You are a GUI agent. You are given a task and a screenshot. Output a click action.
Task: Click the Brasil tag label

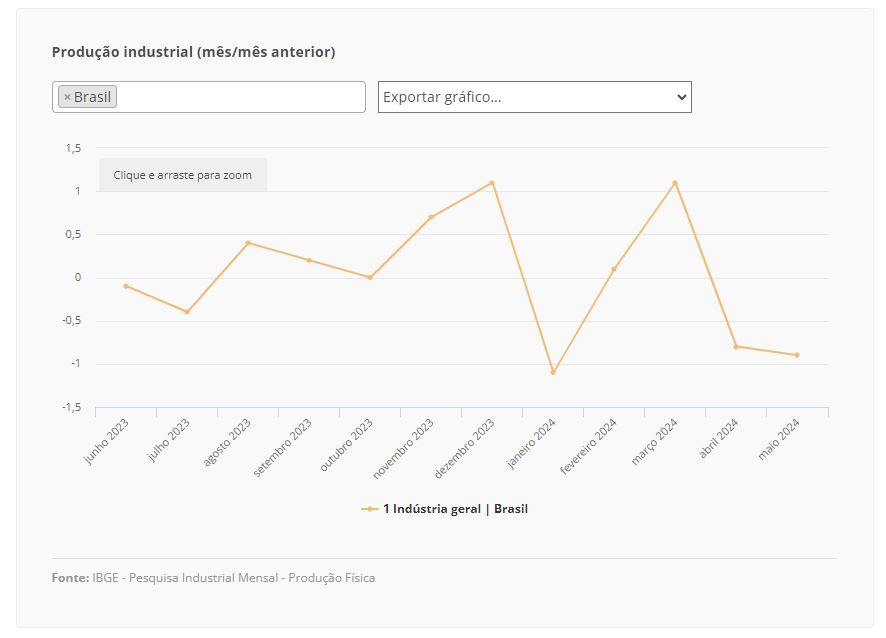(x=93, y=97)
